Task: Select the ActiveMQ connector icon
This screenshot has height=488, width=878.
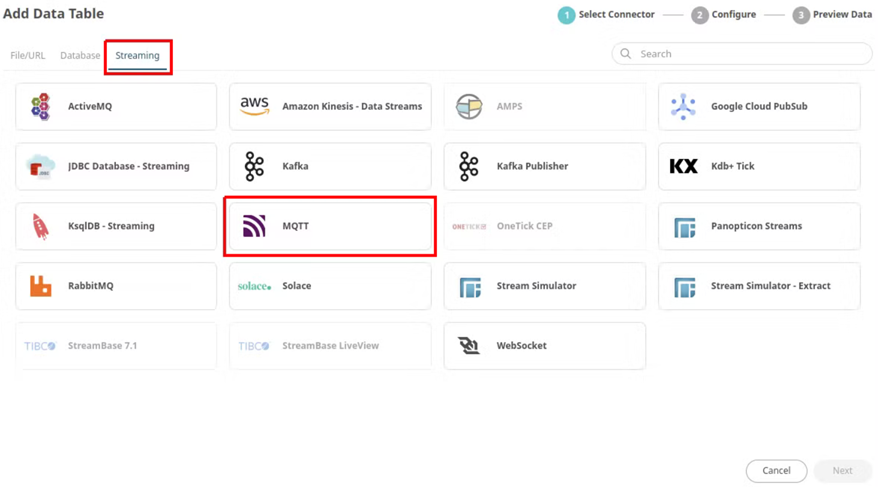Action: coord(40,106)
